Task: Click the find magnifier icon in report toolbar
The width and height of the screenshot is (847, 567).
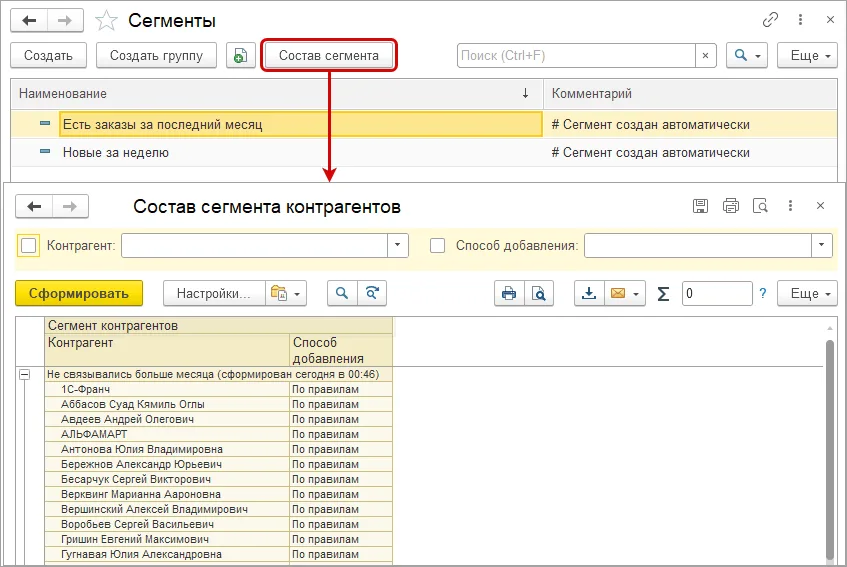Action: 342,293
